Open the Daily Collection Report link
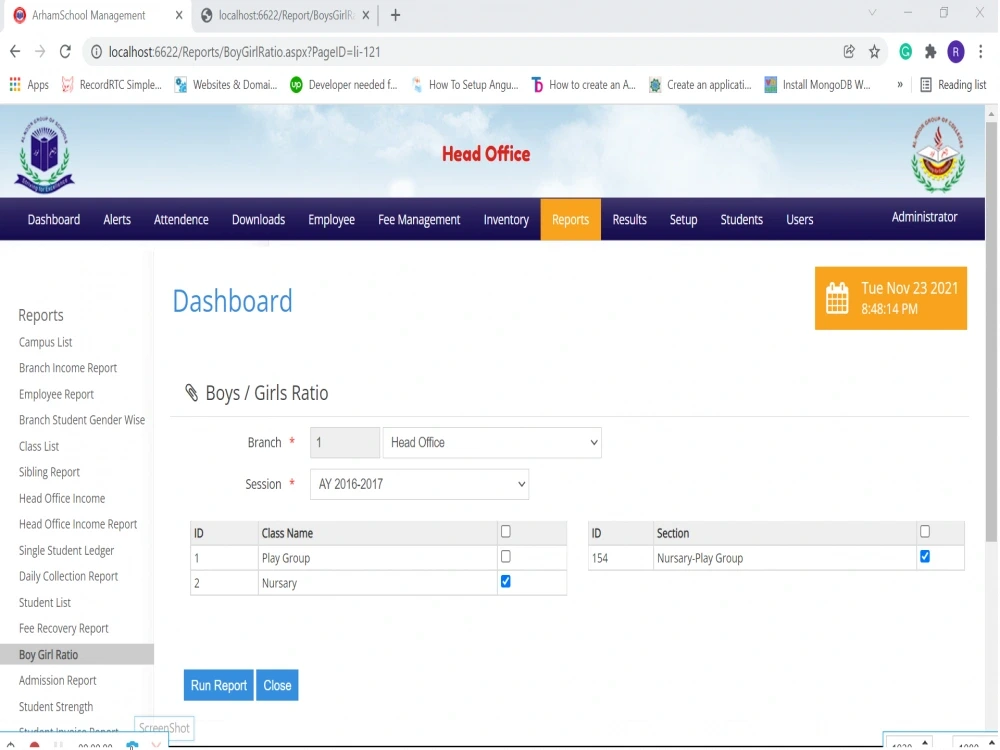Image resolution: width=1000 pixels, height=750 pixels. point(67,576)
